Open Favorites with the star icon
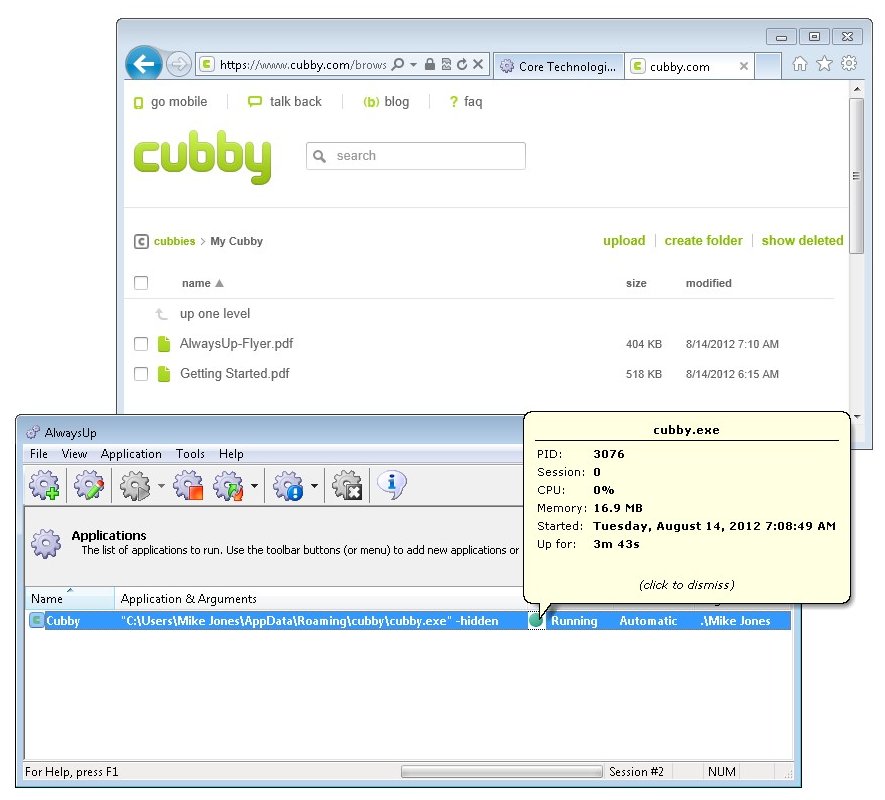The width and height of the screenshot is (885, 800). 824,64
